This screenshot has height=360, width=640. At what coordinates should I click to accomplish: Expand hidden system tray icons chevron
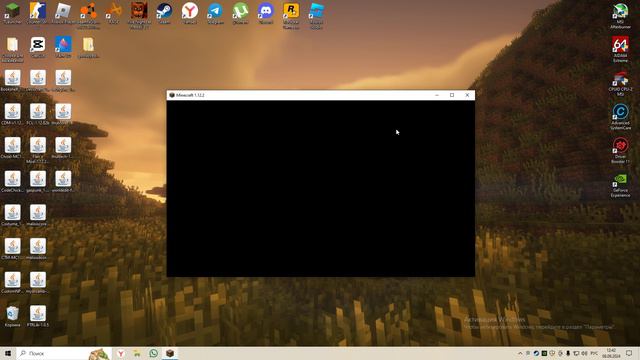coord(520,353)
